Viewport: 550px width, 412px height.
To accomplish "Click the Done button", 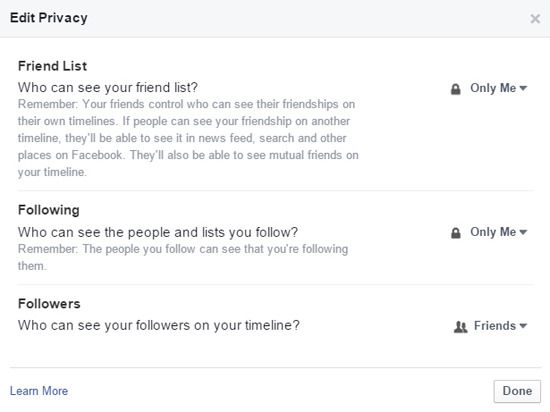I will coord(517,391).
